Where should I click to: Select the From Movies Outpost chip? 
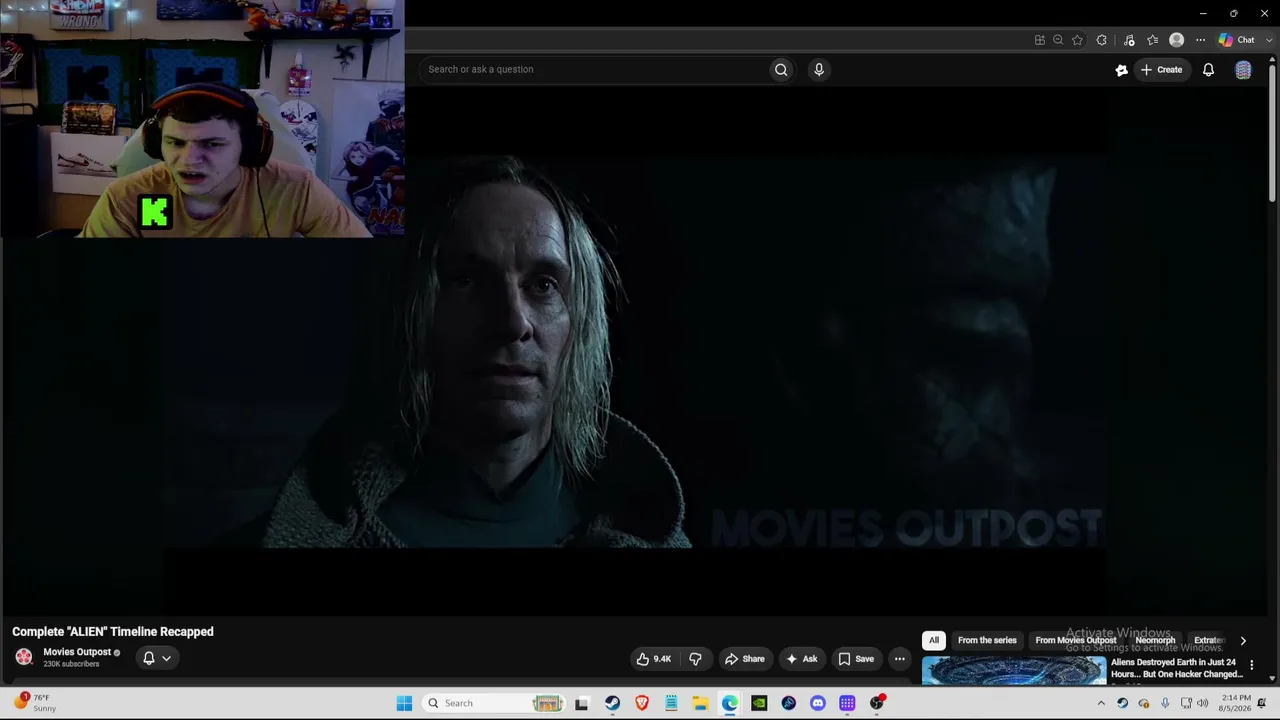pyautogui.click(x=1076, y=640)
